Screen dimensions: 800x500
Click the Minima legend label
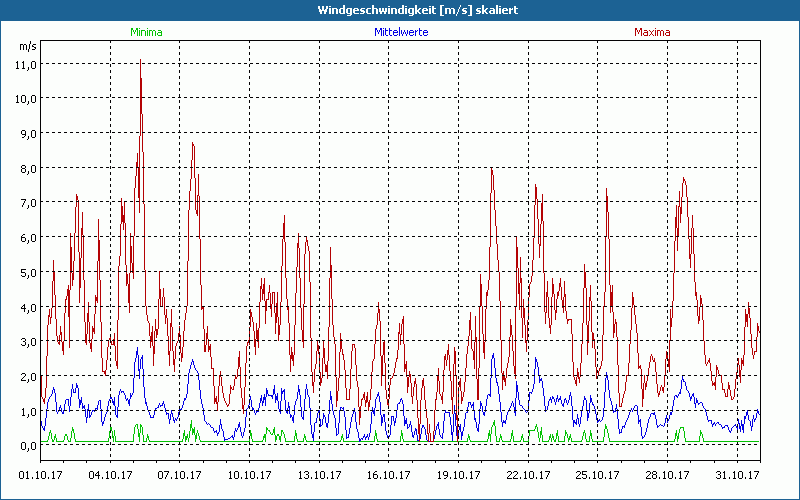pyautogui.click(x=146, y=32)
